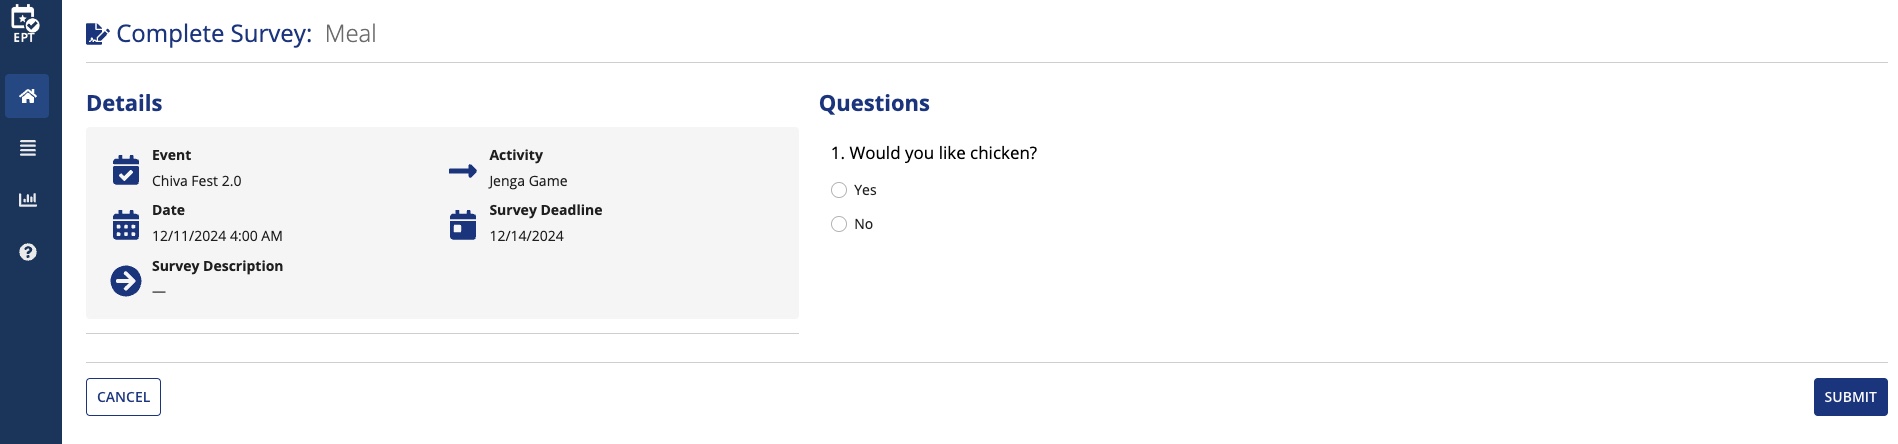Click the EPT logo icon
Screen dimensions: 1898x444
click(25, 23)
